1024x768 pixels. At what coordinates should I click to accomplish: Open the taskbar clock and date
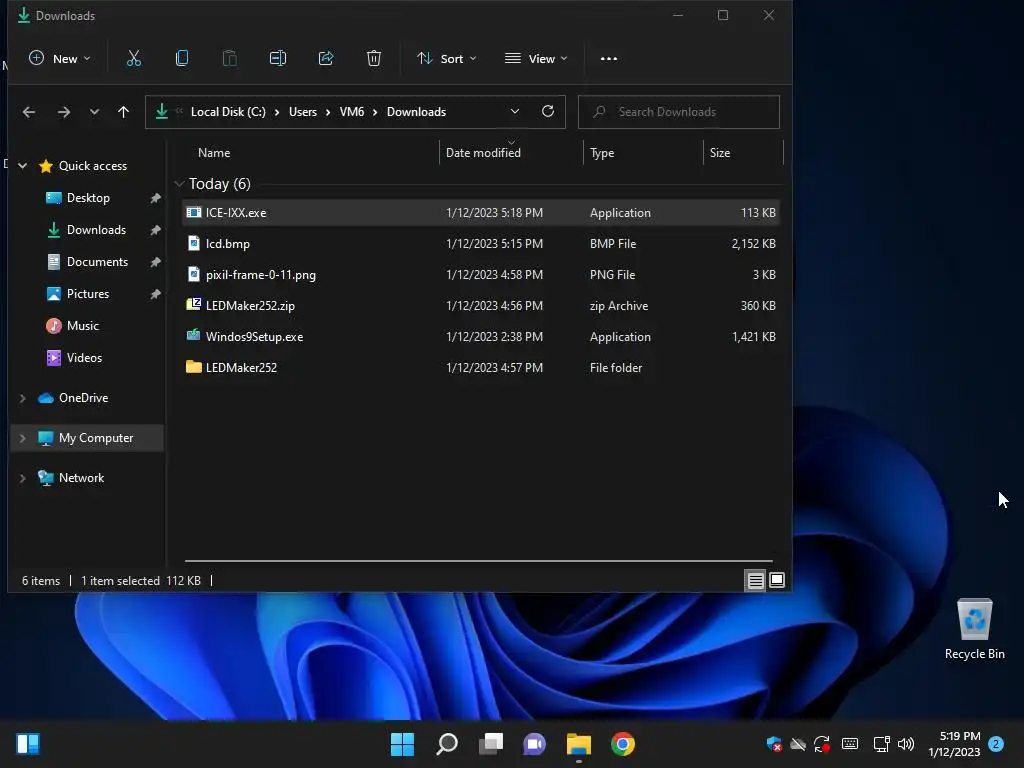click(x=954, y=744)
